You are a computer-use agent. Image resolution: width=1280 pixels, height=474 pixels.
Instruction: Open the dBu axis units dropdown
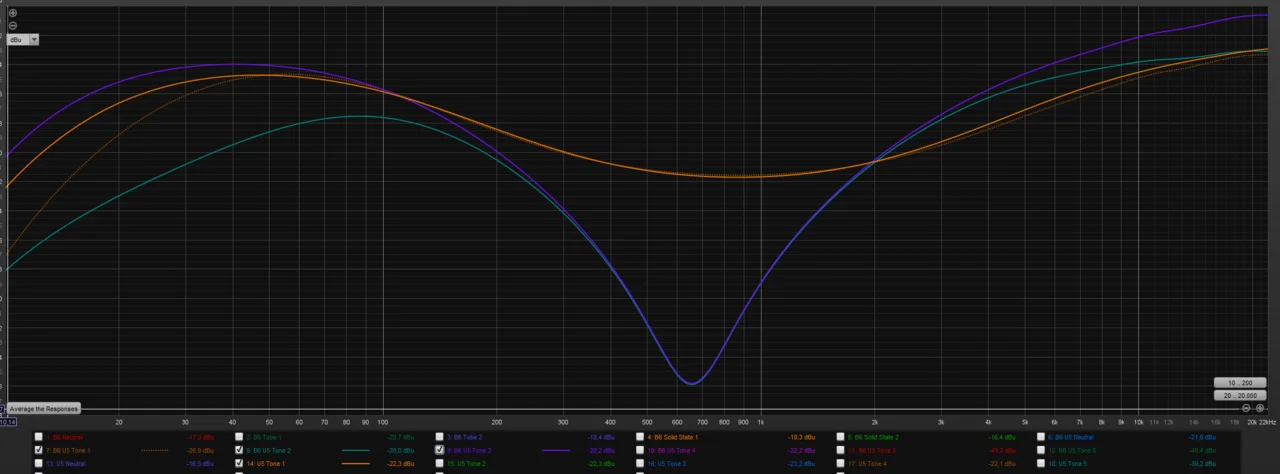pyautogui.click(x=34, y=39)
